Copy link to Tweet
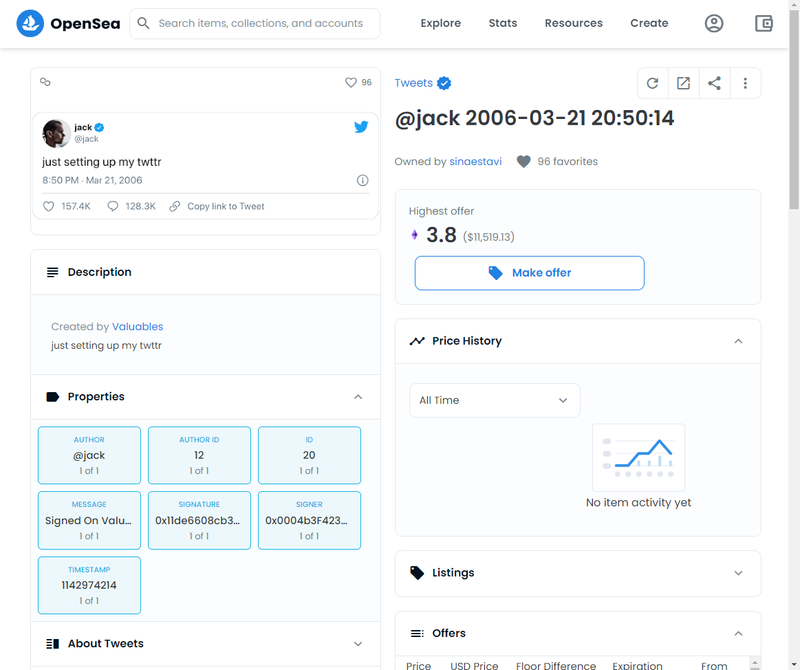This screenshot has height=670, width=800. (x=226, y=206)
